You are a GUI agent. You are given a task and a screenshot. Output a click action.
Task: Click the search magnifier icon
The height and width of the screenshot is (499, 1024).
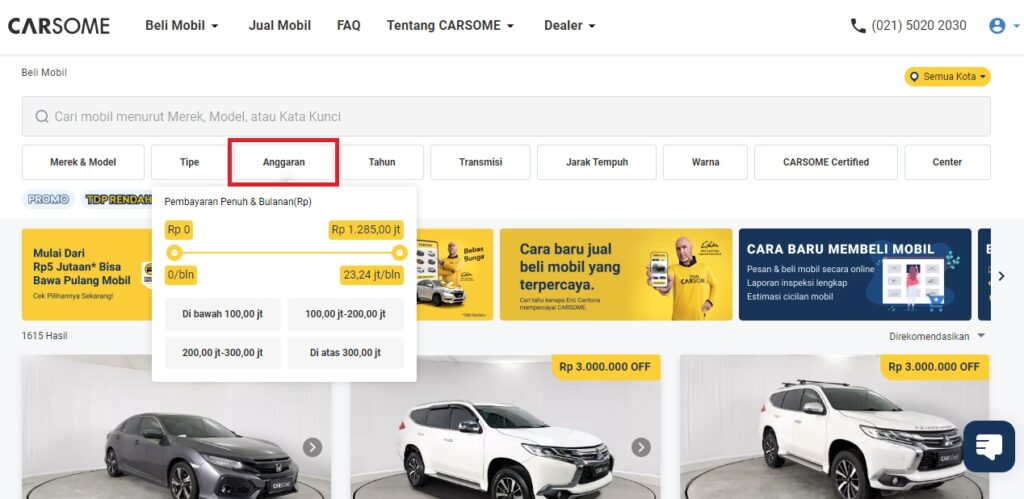pyautogui.click(x=42, y=116)
